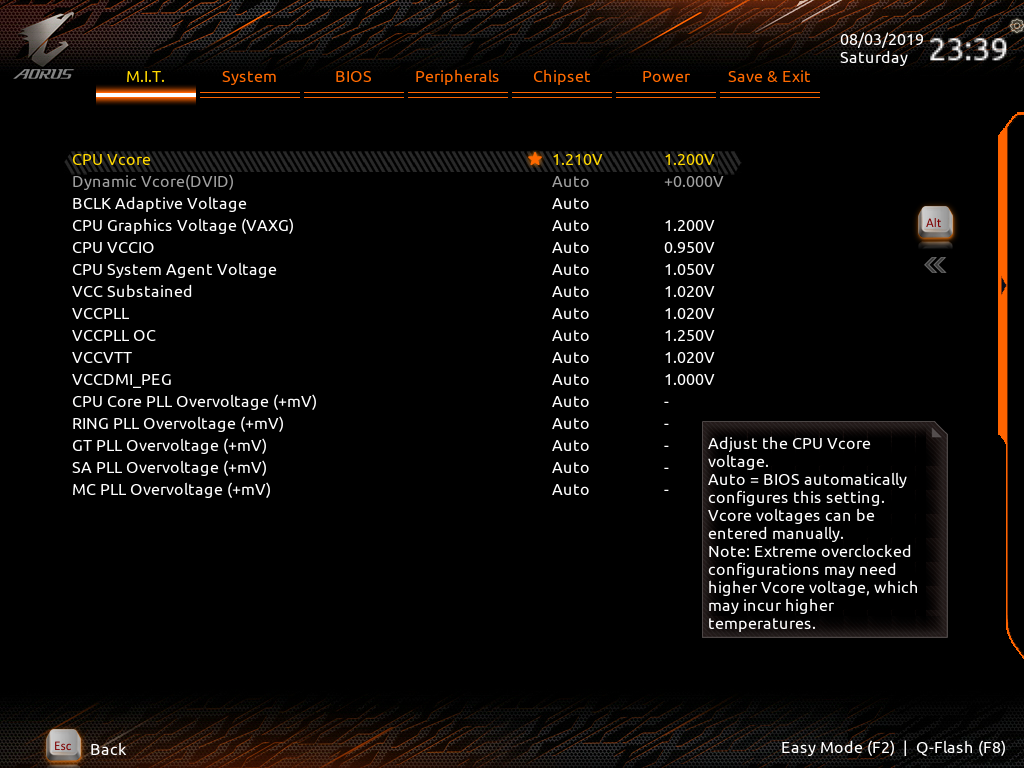Click the 1.000V VCCDMI_PEG reading
Image resolution: width=1024 pixels, height=768 pixels.
pyautogui.click(x=689, y=380)
